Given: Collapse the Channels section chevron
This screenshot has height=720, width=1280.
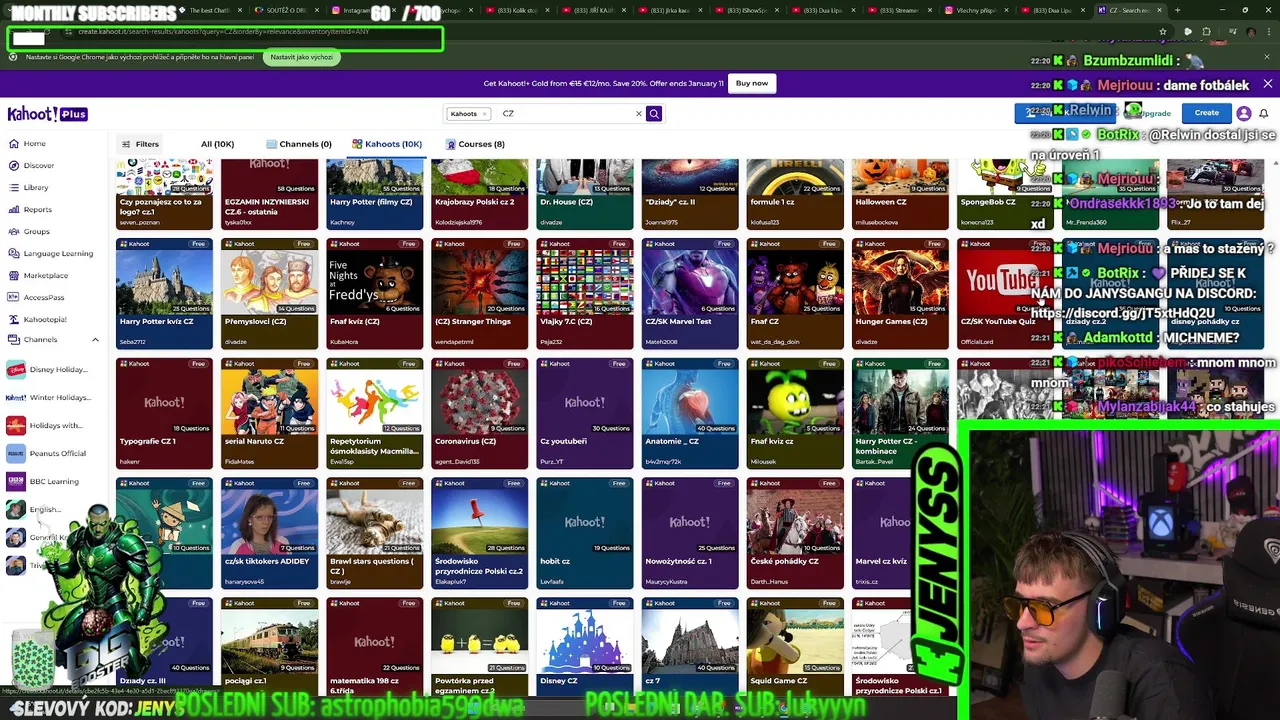Looking at the screenshot, I should (95, 340).
